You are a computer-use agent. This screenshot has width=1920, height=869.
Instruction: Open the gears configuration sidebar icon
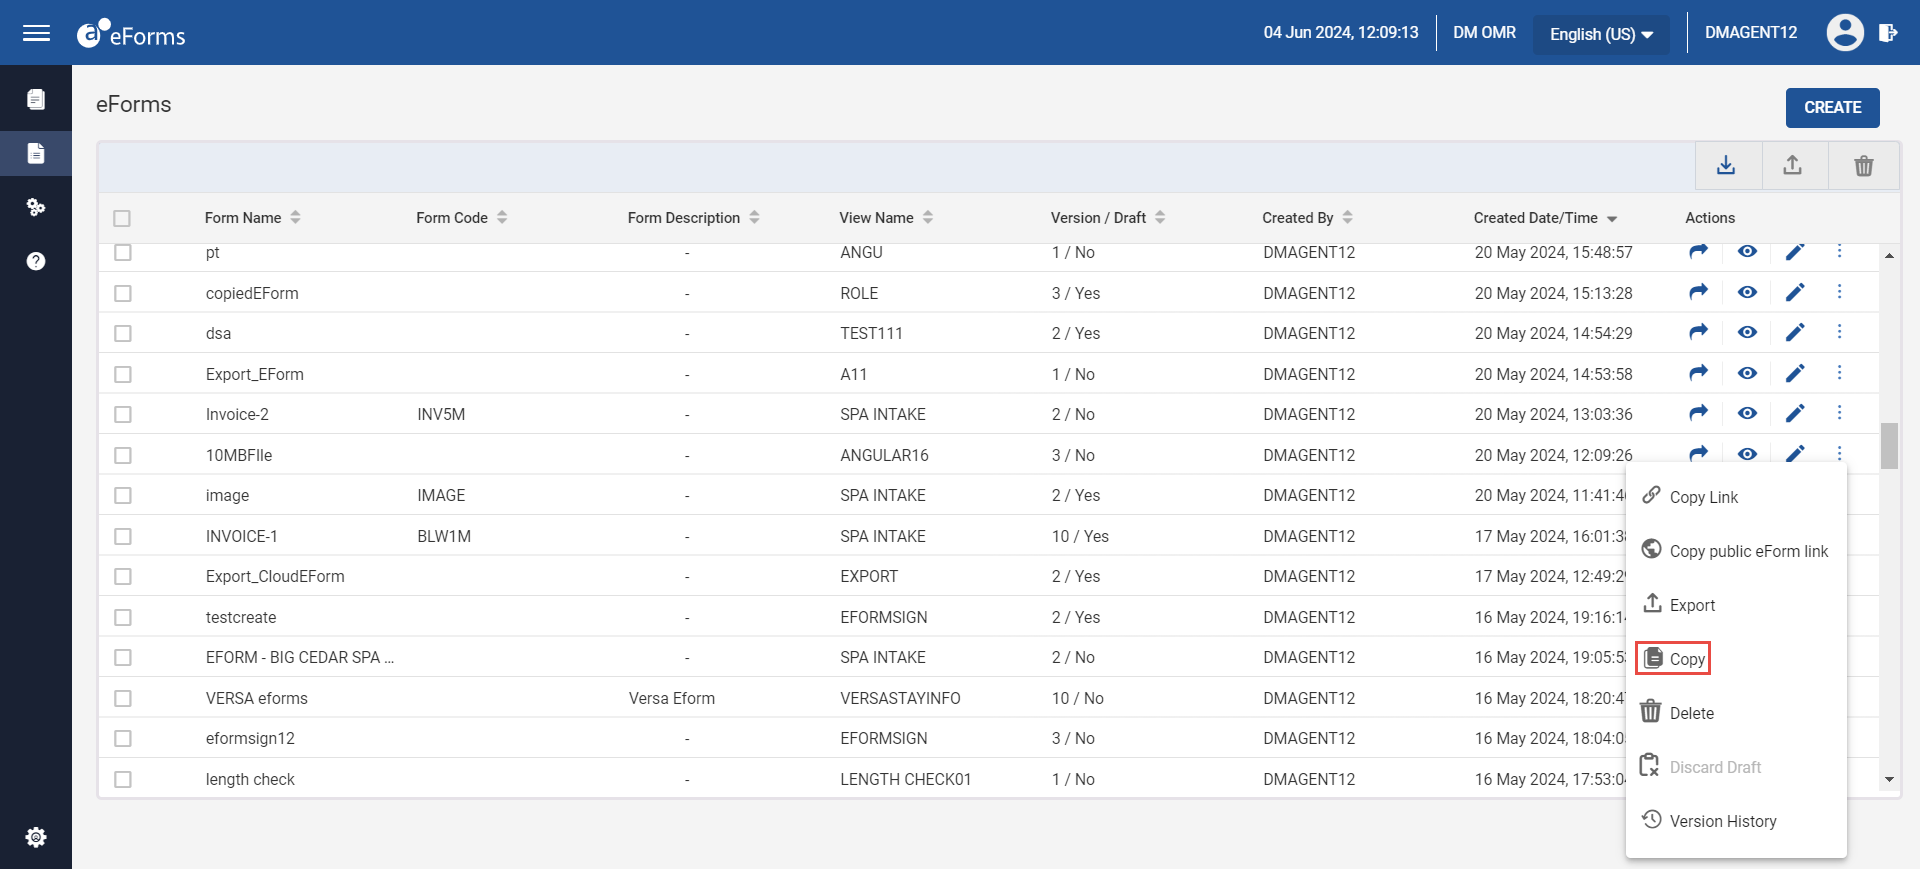point(36,207)
